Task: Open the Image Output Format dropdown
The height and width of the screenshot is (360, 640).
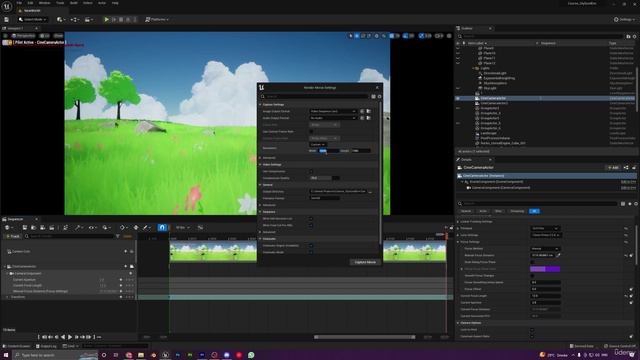Action: 333,111
